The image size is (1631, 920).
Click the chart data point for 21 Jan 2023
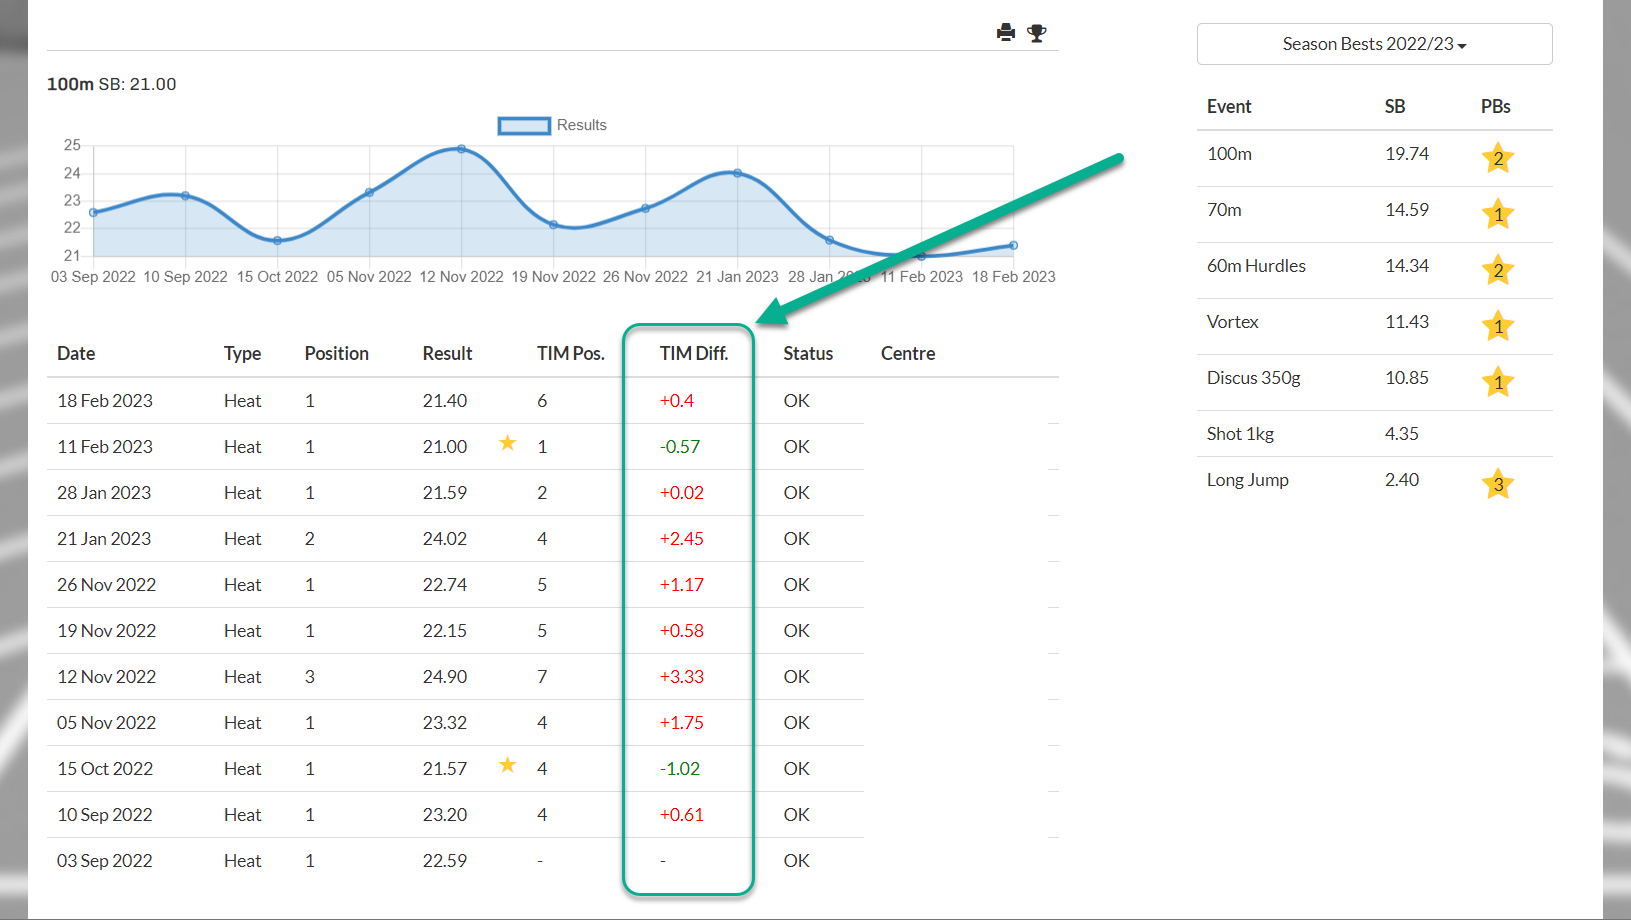[x=737, y=173]
